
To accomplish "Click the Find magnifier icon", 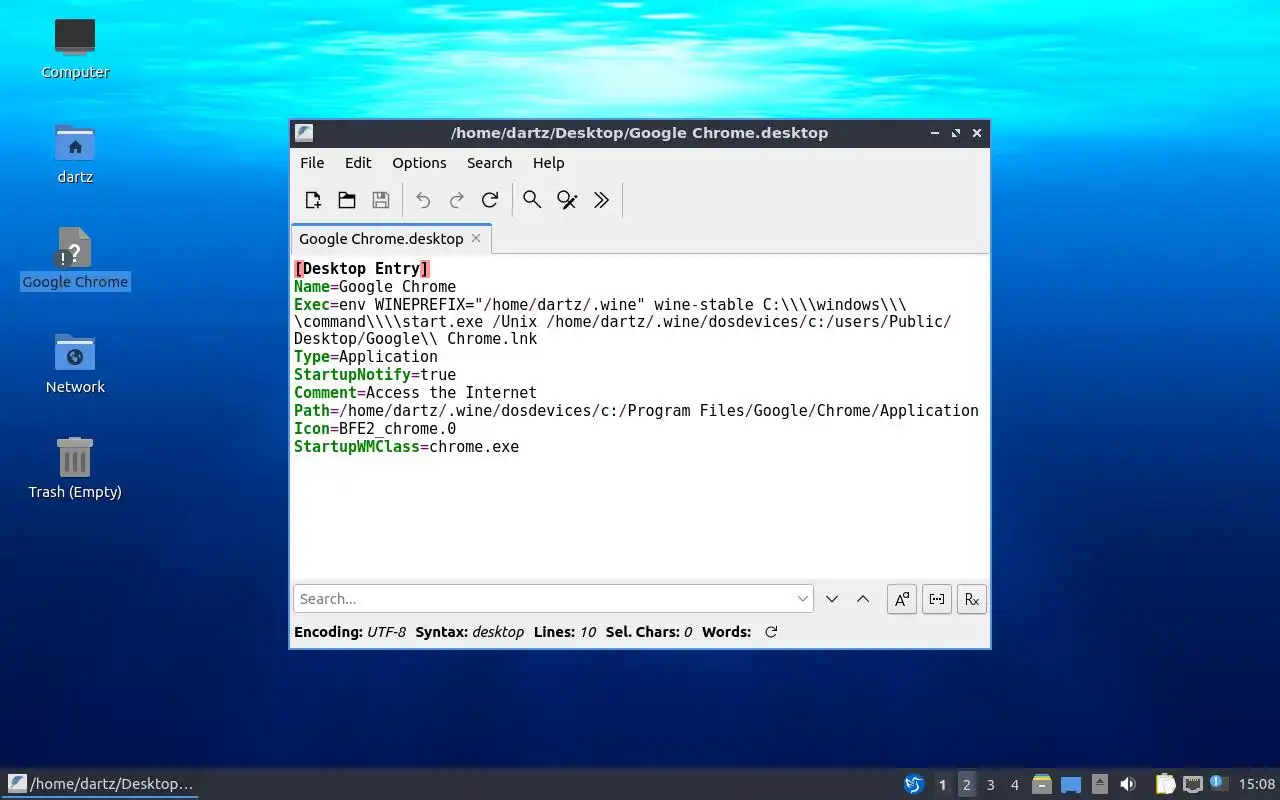I will pos(532,200).
